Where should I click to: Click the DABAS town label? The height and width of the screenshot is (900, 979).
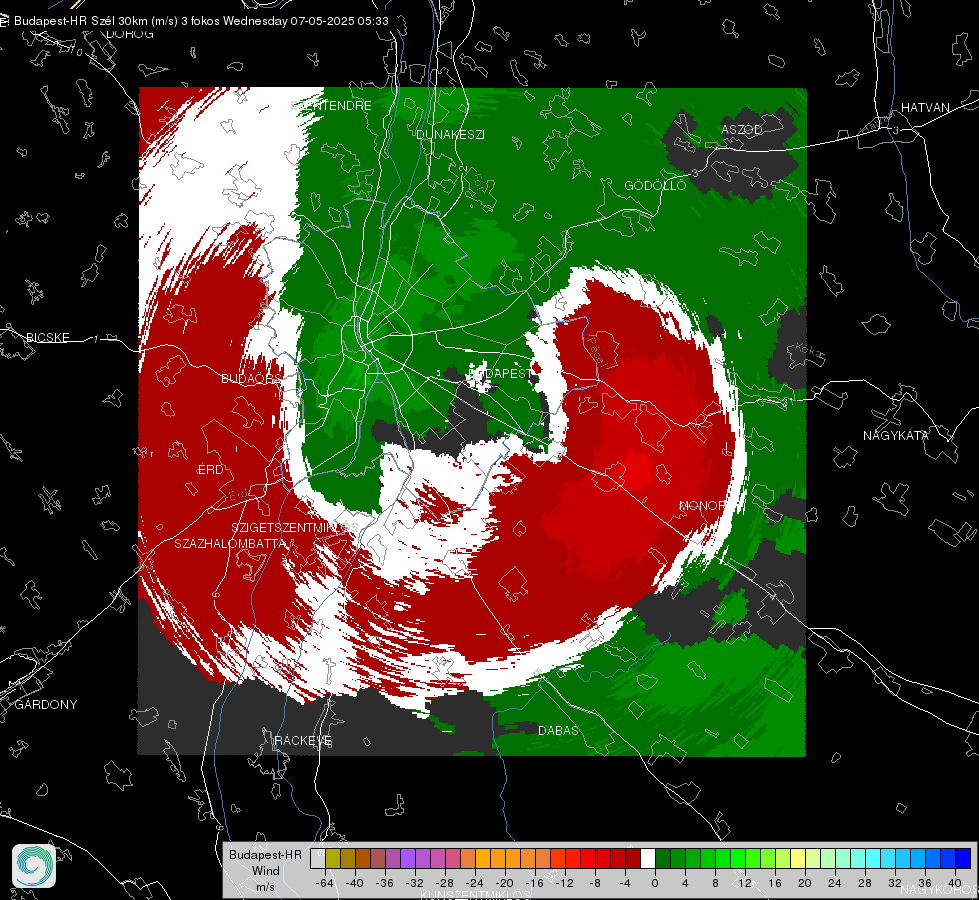[x=558, y=730]
